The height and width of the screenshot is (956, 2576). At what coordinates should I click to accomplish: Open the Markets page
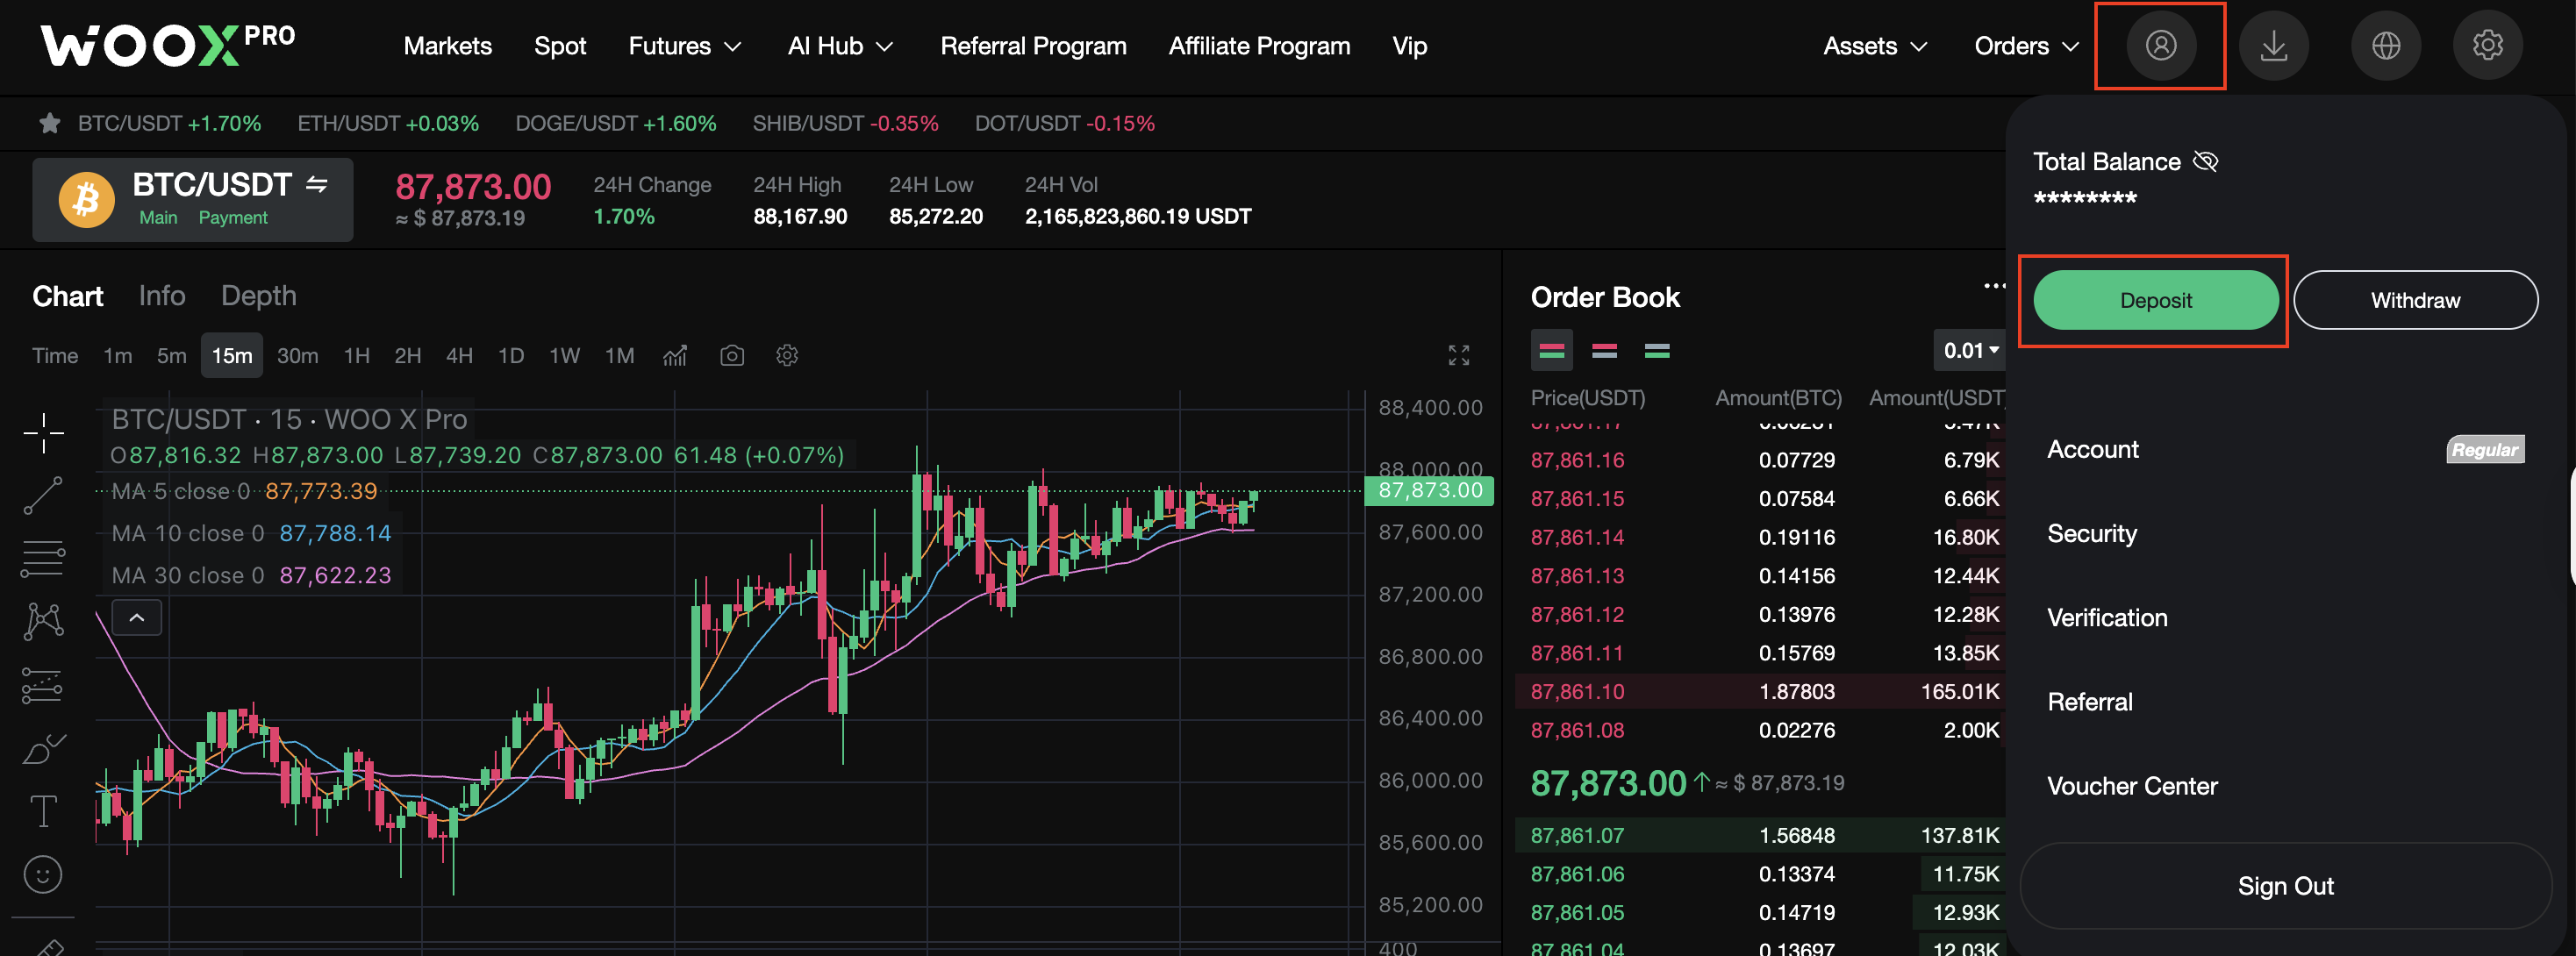click(447, 46)
